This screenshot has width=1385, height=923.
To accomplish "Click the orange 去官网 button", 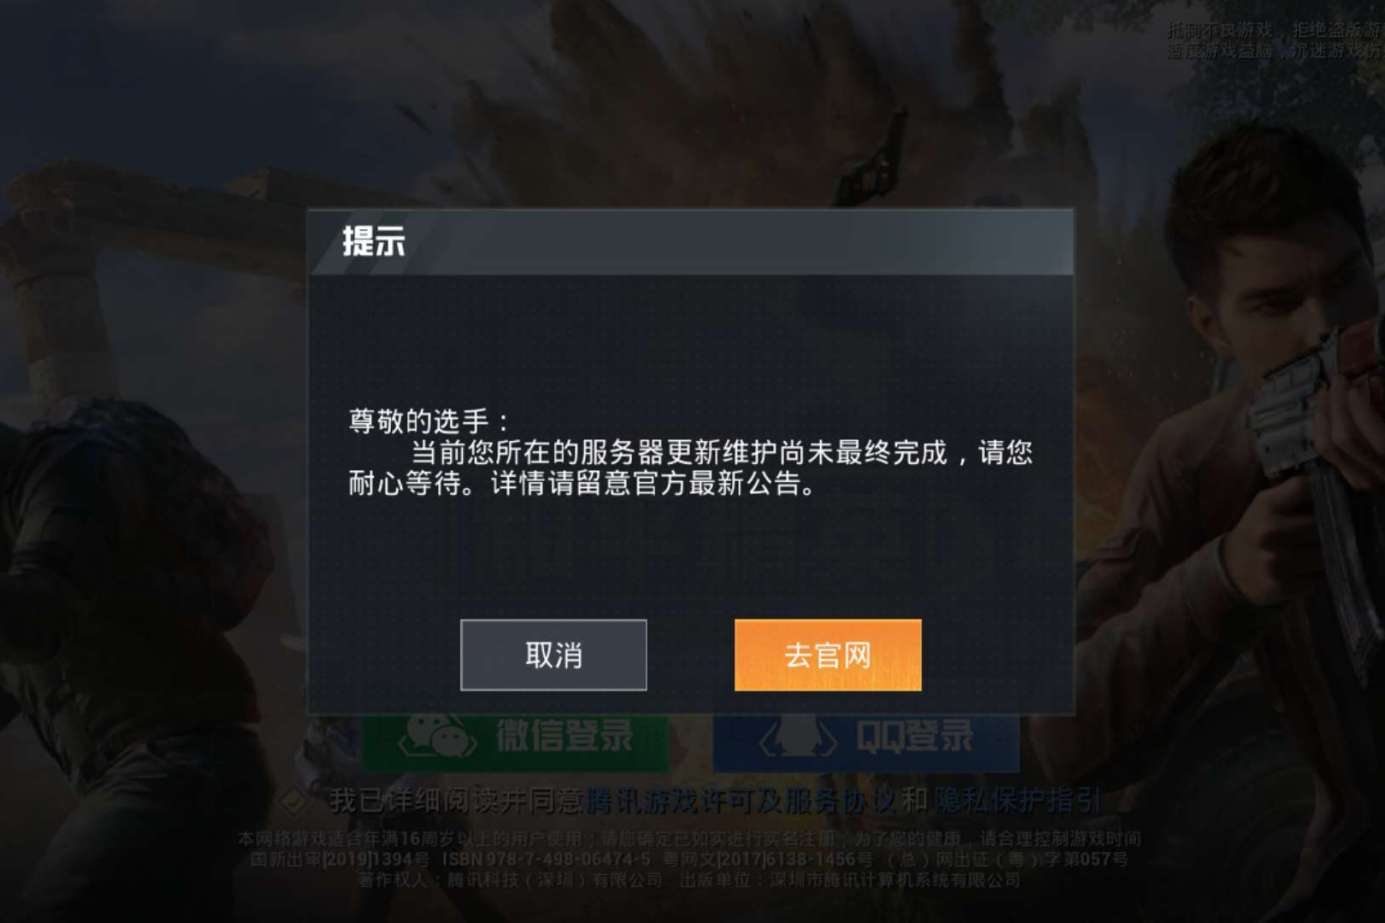I will 827,655.
